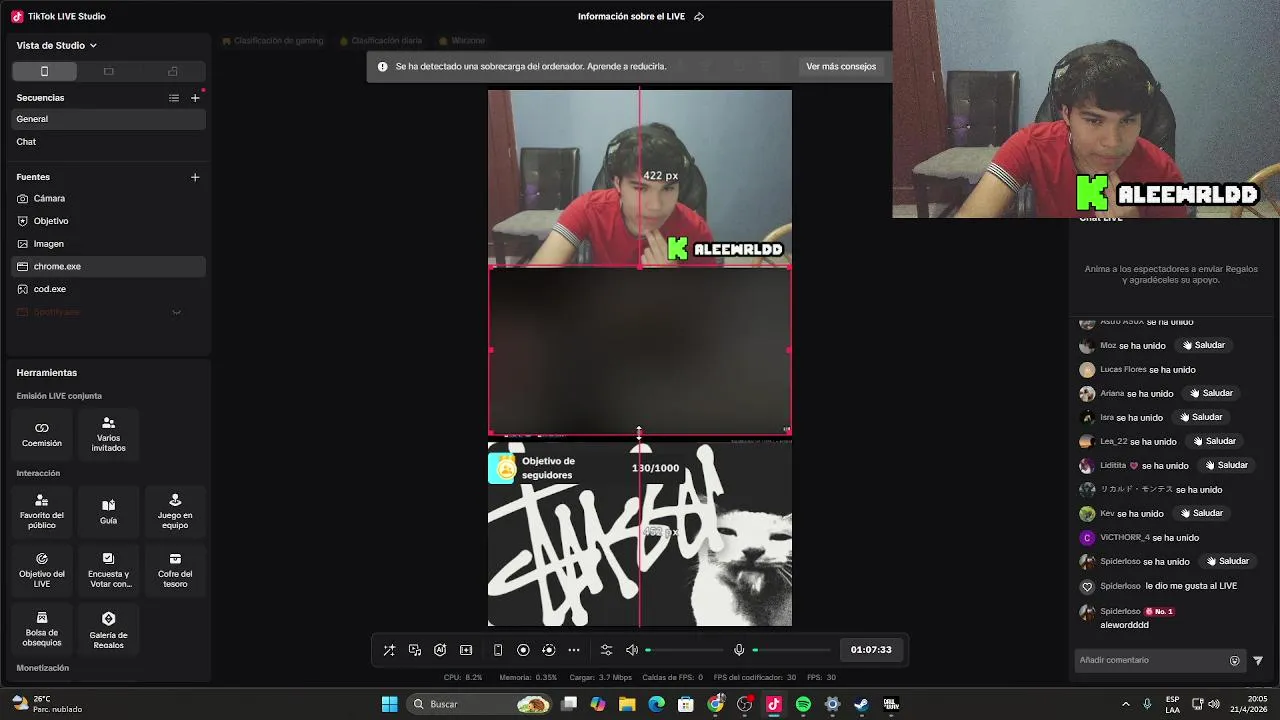The width and height of the screenshot is (1280, 720).
Task: Open the Windows Start menu
Action: (389, 704)
